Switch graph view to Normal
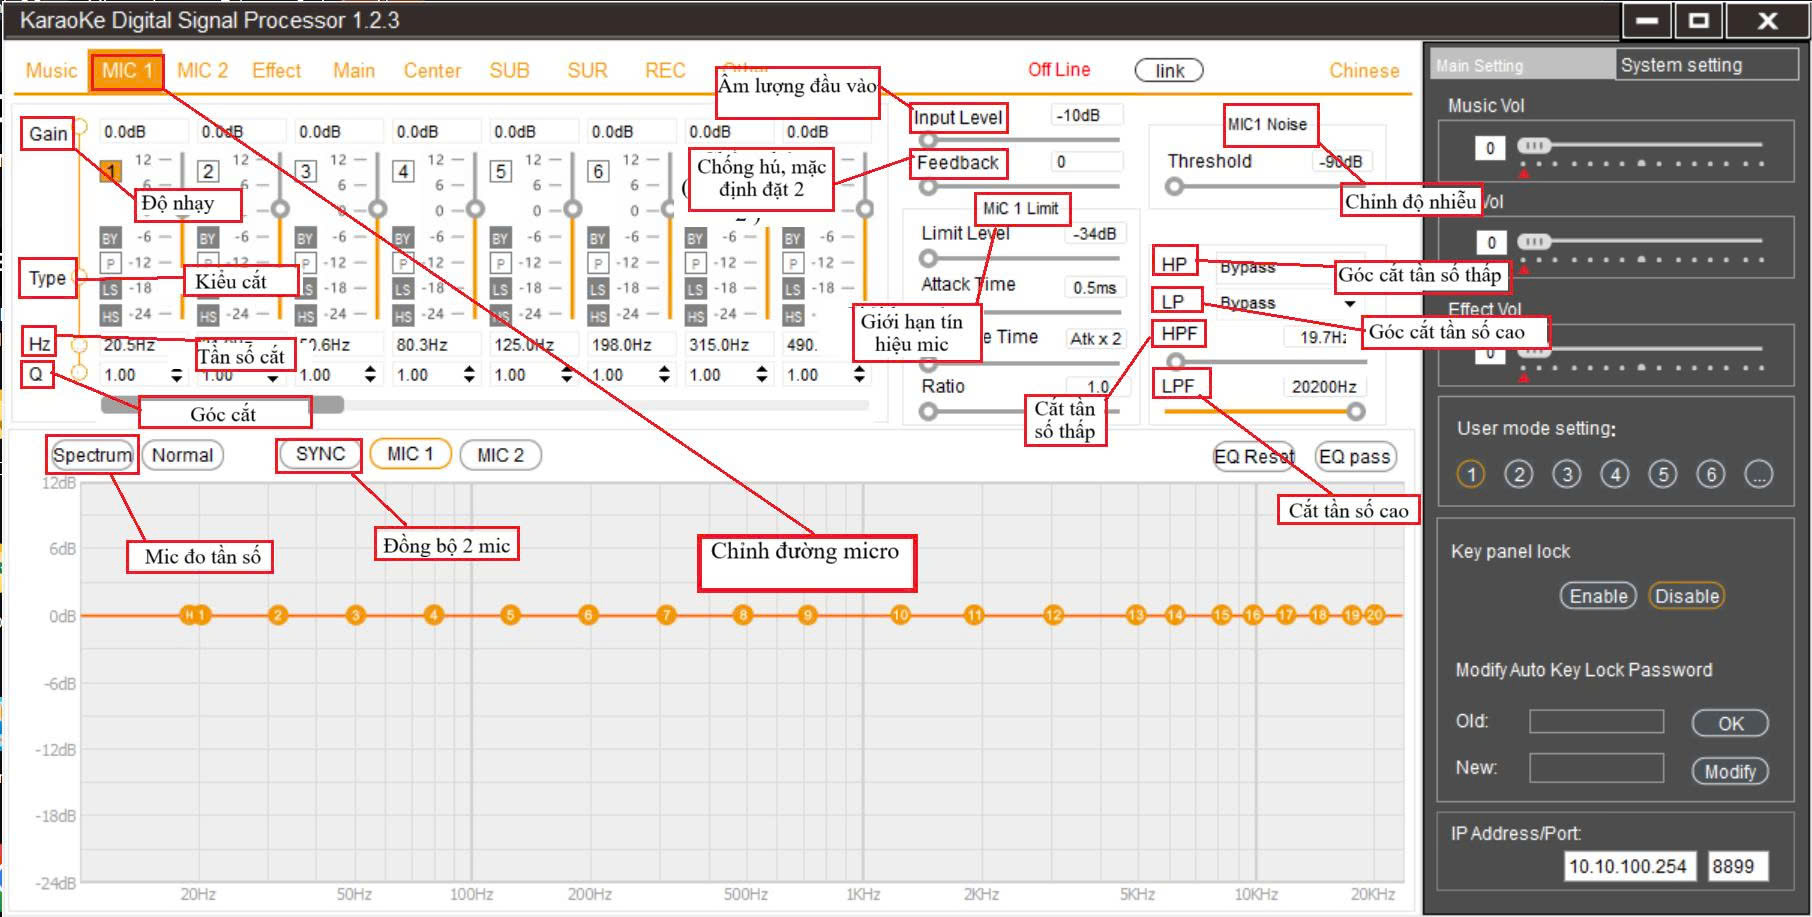Viewport: 1812px width, 917px height. 182,455
